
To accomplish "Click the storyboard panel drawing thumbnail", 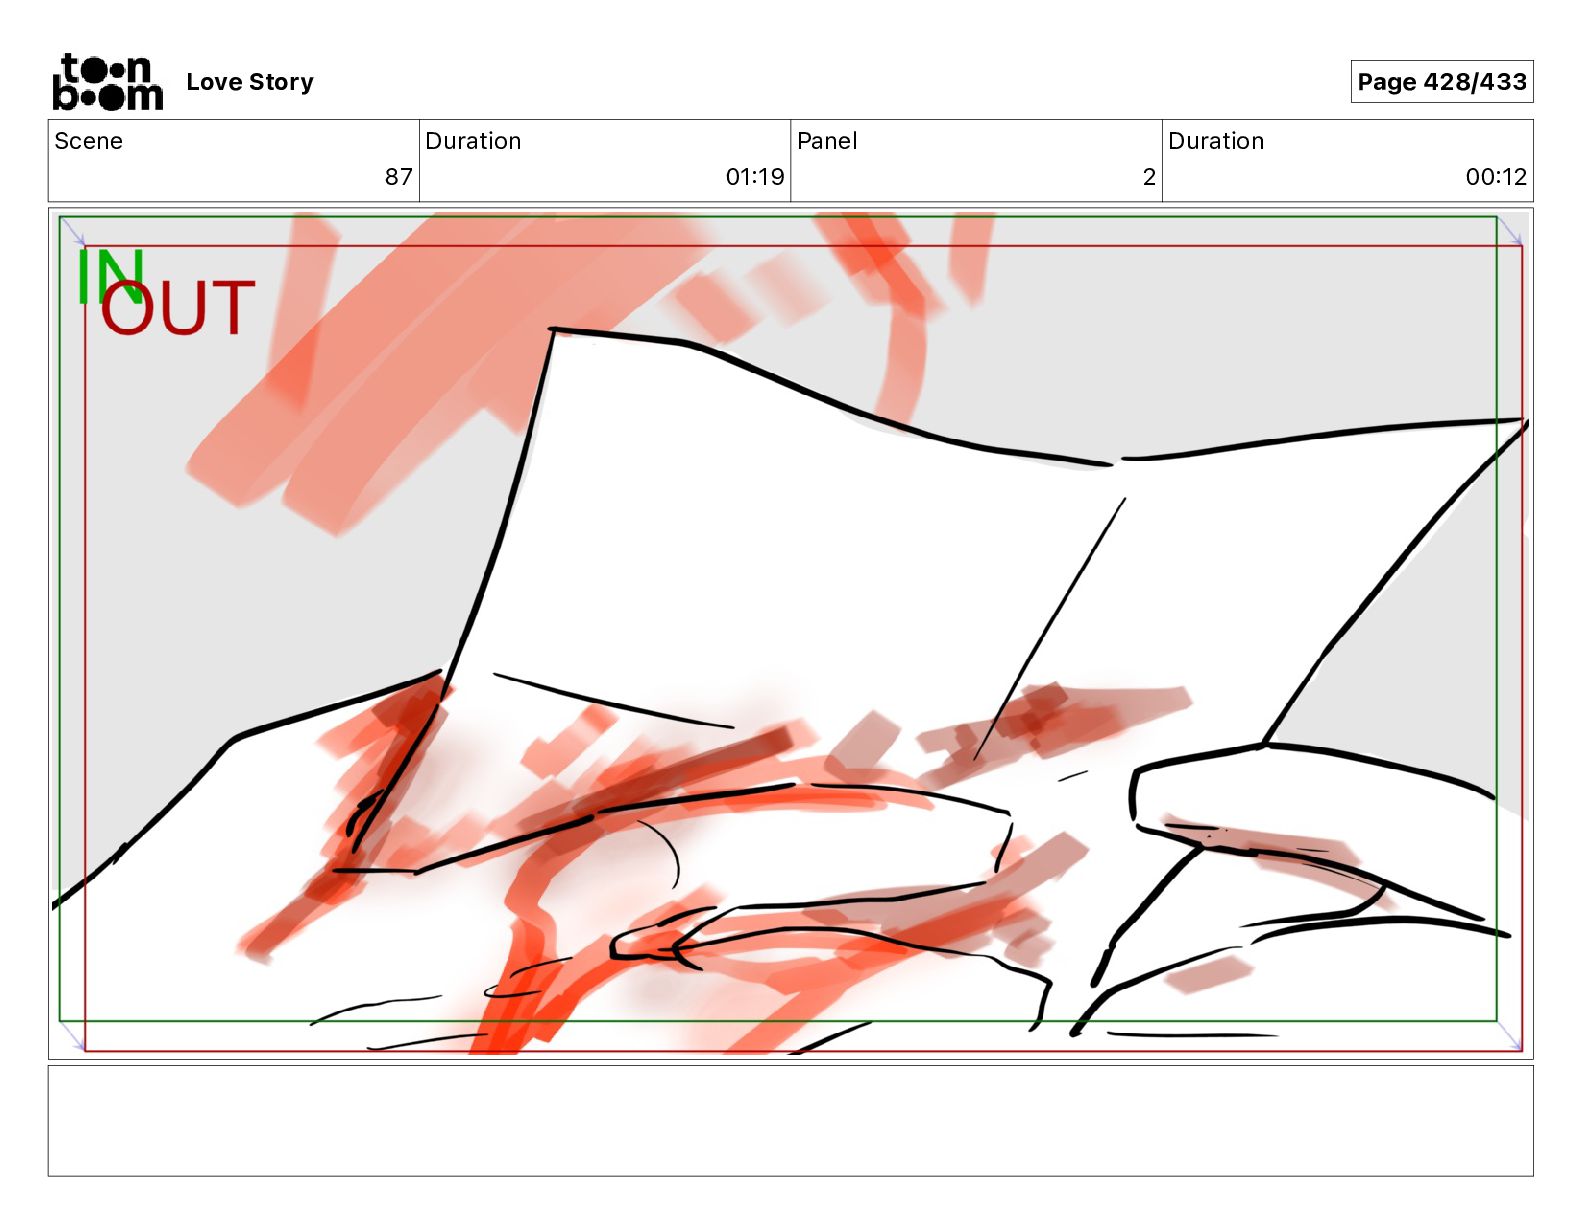I will pos(791,634).
